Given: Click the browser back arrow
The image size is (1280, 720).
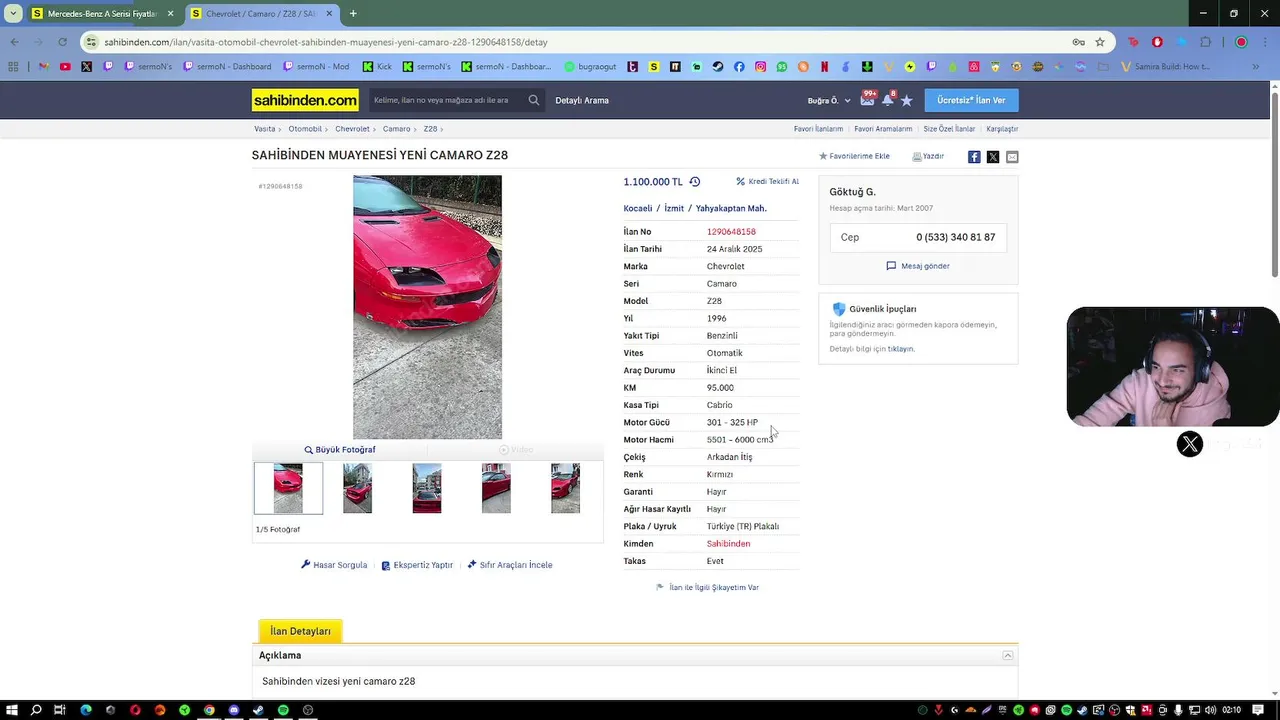Looking at the screenshot, I should (x=14, y=42).
